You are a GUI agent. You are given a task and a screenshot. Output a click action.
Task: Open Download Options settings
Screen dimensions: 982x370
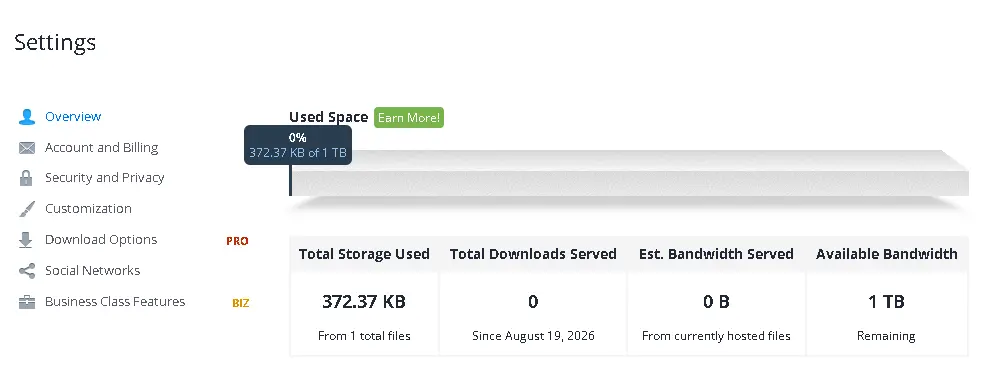click(101, 240)
